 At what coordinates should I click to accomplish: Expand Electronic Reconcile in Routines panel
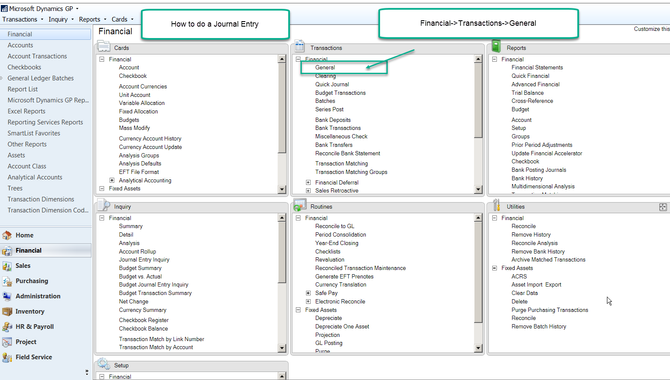[308, 301]
